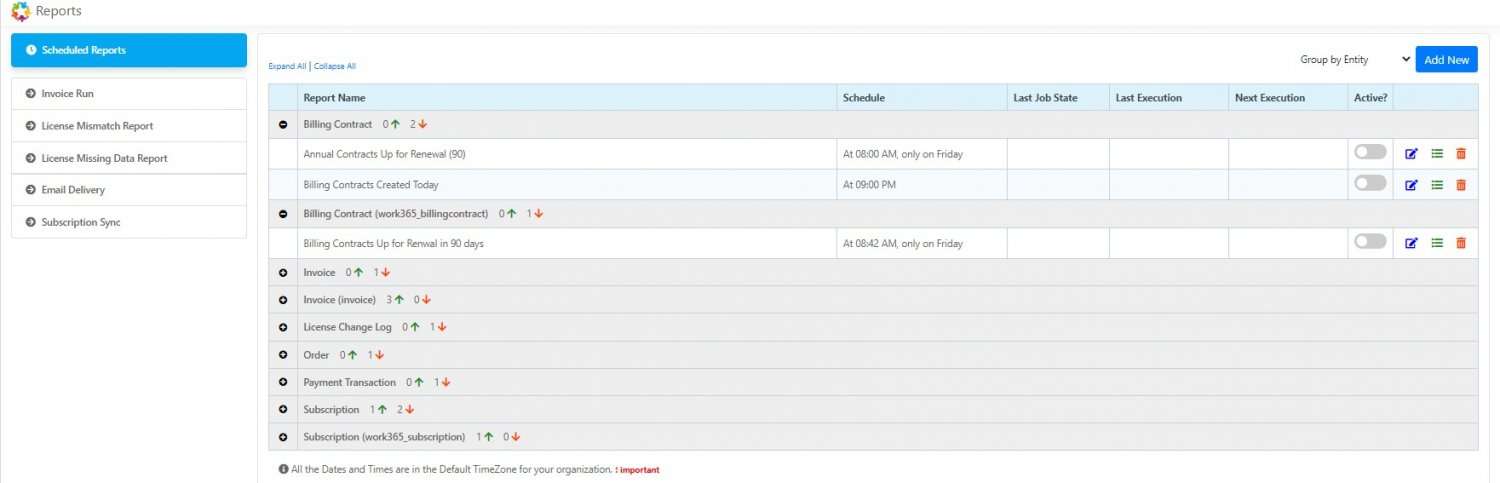The height and width of the screenshot is (483, 1500).
Task: Open Invoice Run in sidebar
Action: coord(129,94)
